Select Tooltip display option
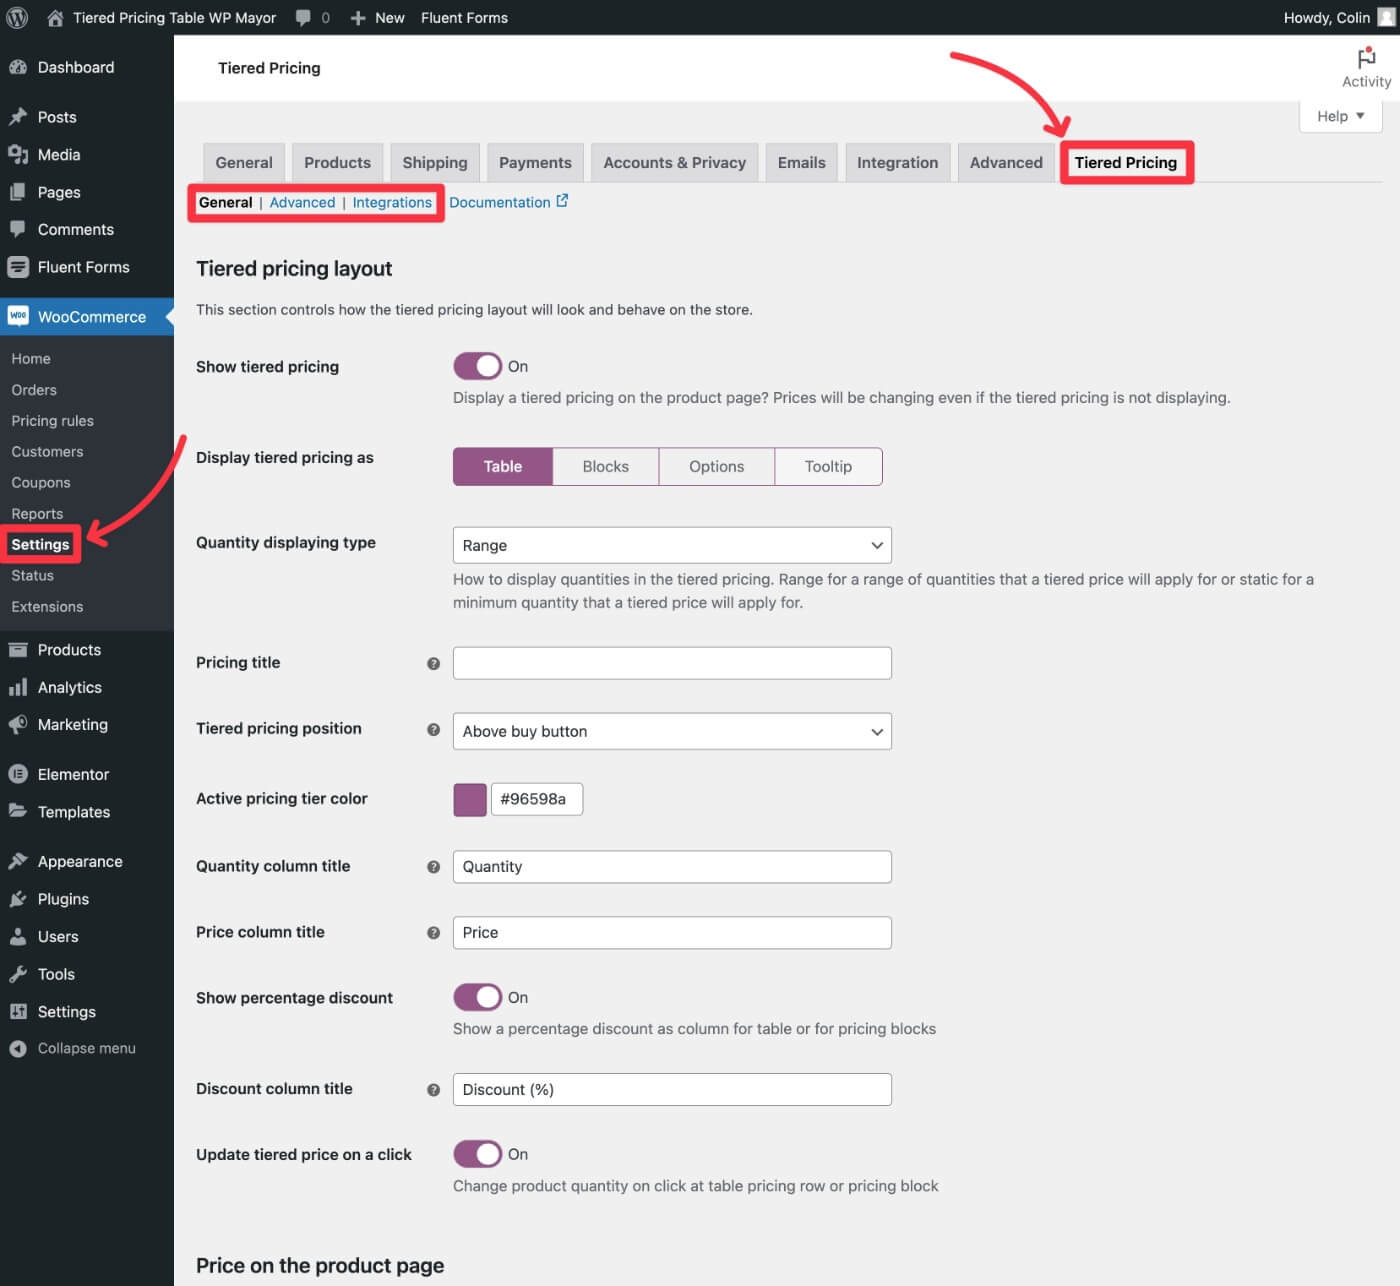 point(829,466)
